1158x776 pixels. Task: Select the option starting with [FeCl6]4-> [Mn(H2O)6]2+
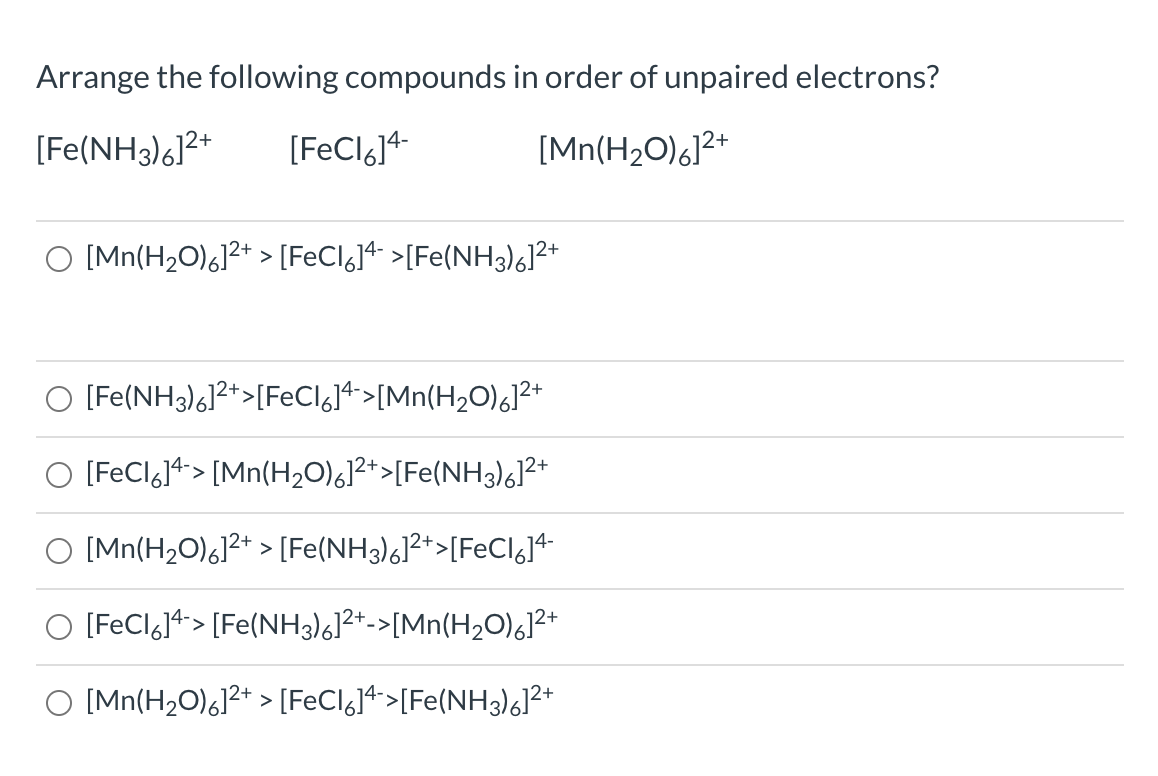point(58,475)
